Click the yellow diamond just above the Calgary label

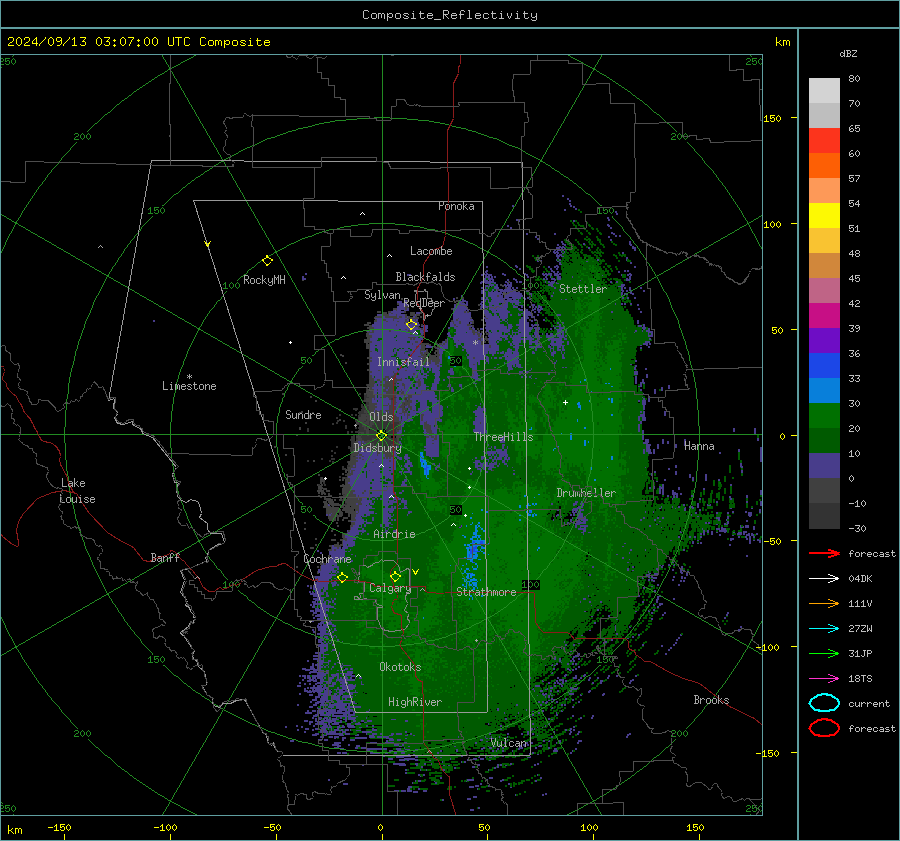[x=395, y=576]
